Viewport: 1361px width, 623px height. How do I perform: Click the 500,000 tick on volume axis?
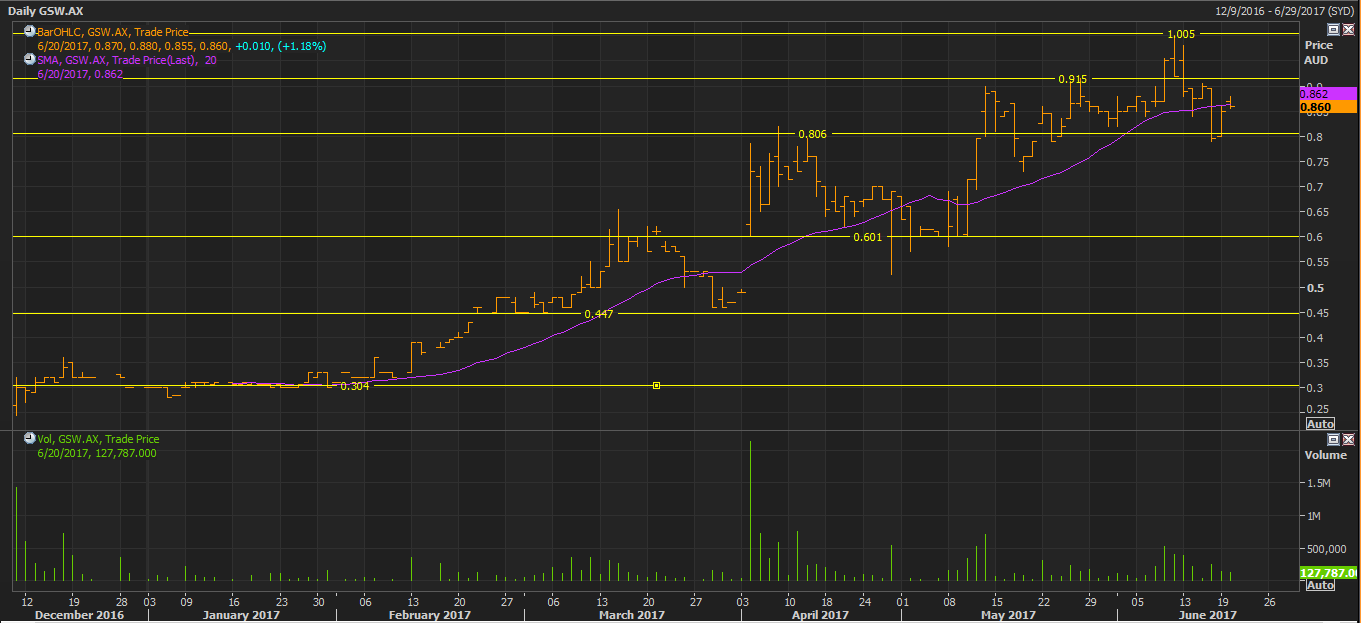(x=1326, y=549)
